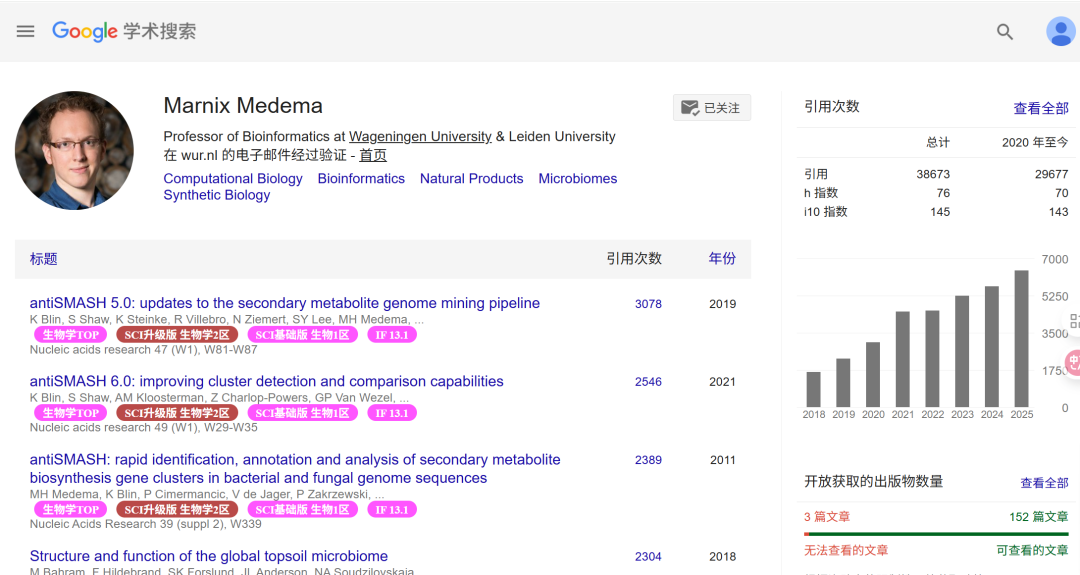Open 查看全部 beside 引用次数 heading
The height and width of the screenshot is (575, 1080).
pos(1041,108)
